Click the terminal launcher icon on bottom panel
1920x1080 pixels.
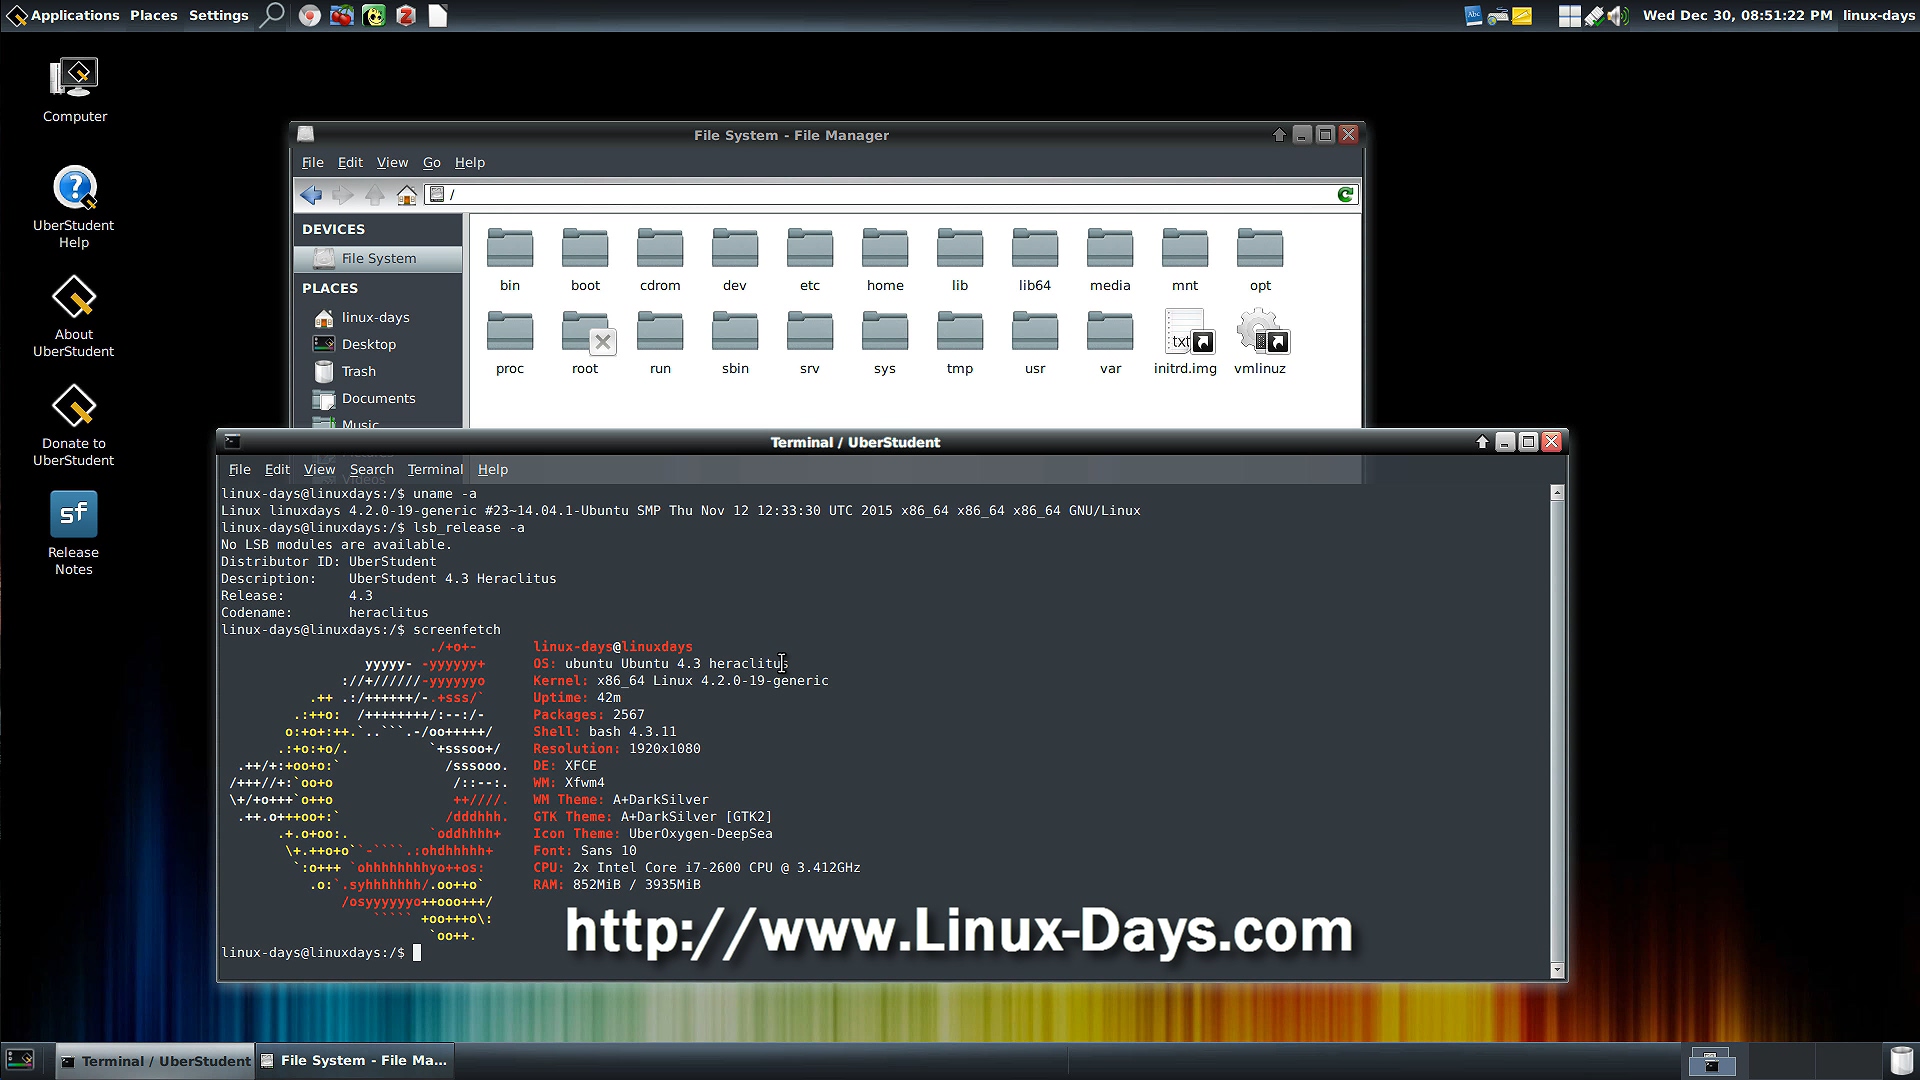click(20, 1060)
